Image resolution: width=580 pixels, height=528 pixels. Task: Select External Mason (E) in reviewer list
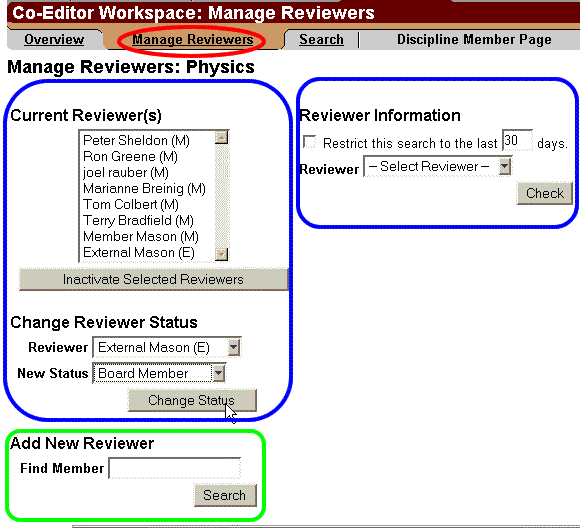point(139,252)
